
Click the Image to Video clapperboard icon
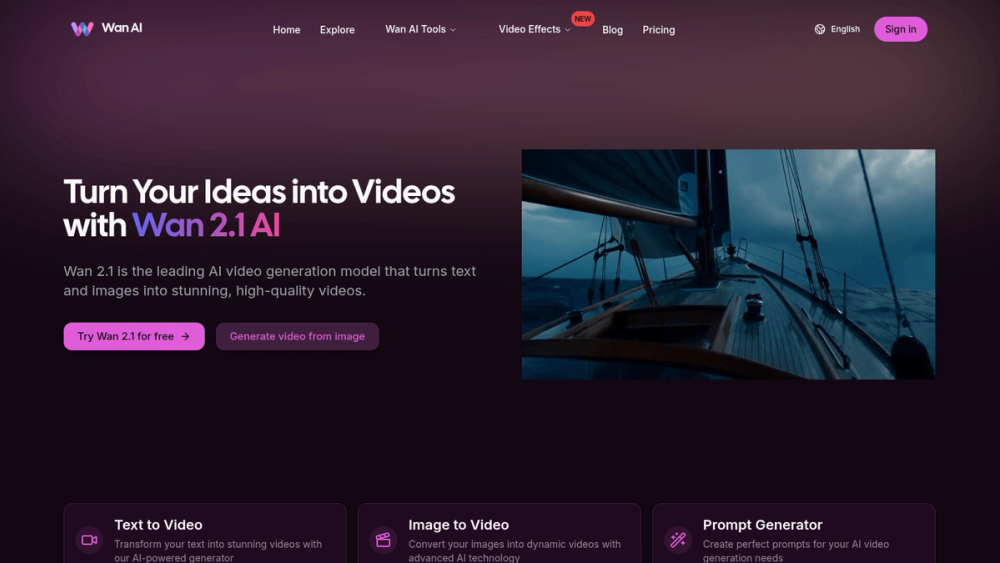point(383,540)
